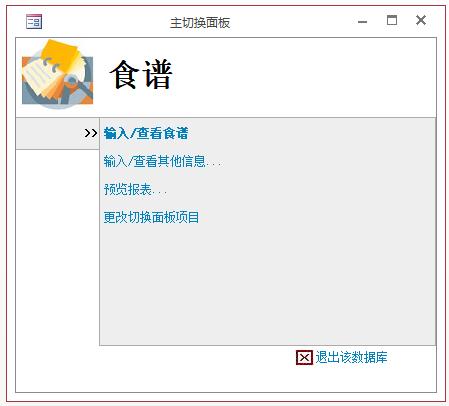Close the 主切换面板 window
Viewport: 449px width, 406px height.
[421, 20]
